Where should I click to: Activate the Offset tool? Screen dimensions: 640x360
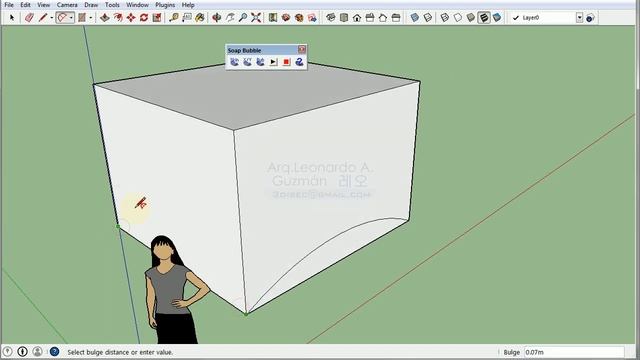coord(118,18)
